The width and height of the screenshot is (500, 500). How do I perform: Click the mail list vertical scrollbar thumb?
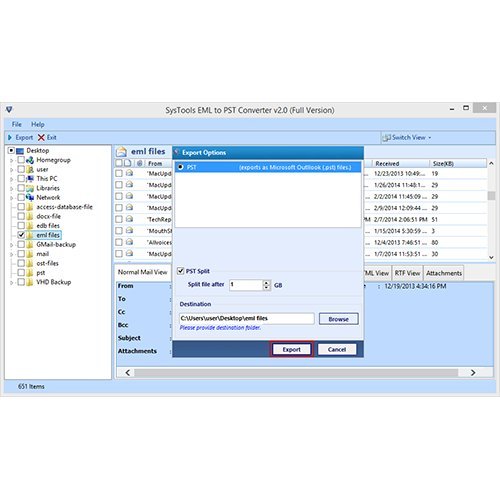[491, 195]
